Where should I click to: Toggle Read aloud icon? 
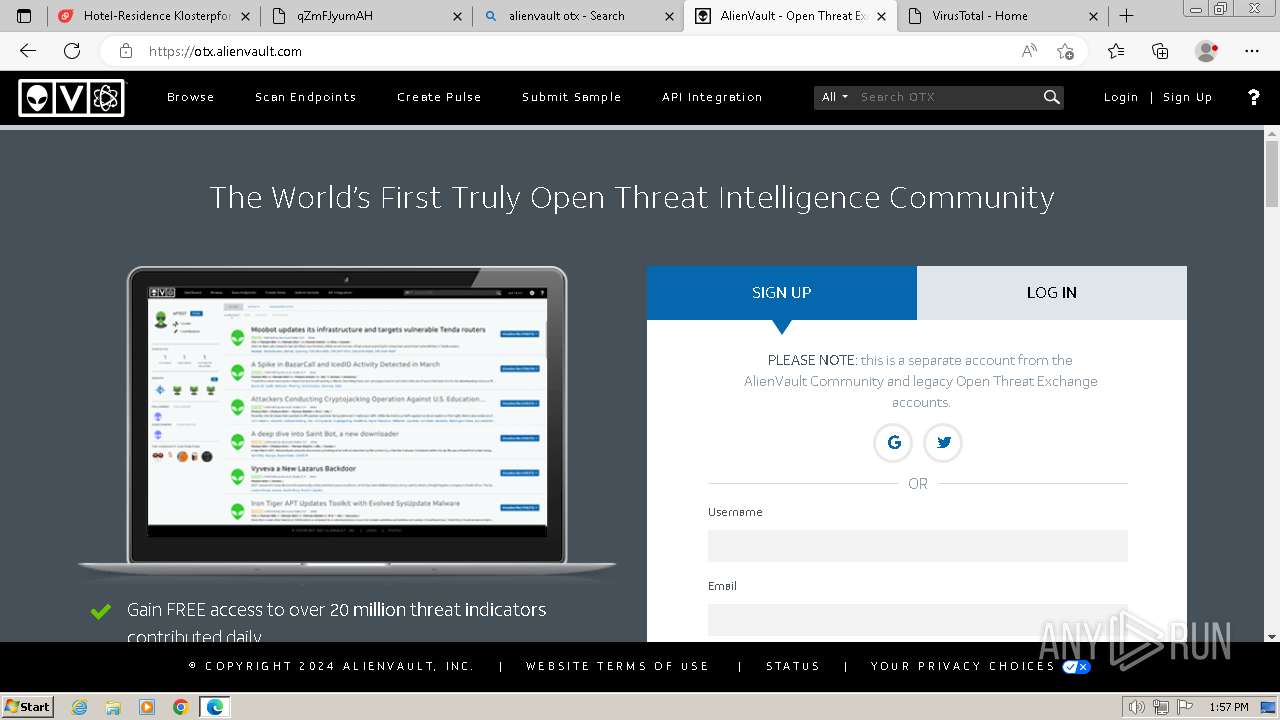coord(1029,51)
